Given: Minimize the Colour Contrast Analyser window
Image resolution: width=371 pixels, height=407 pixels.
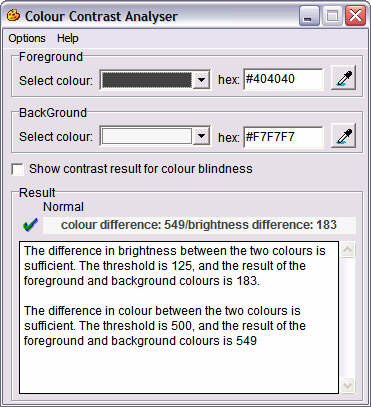Looking at the screenshot, I should point(309,16).
